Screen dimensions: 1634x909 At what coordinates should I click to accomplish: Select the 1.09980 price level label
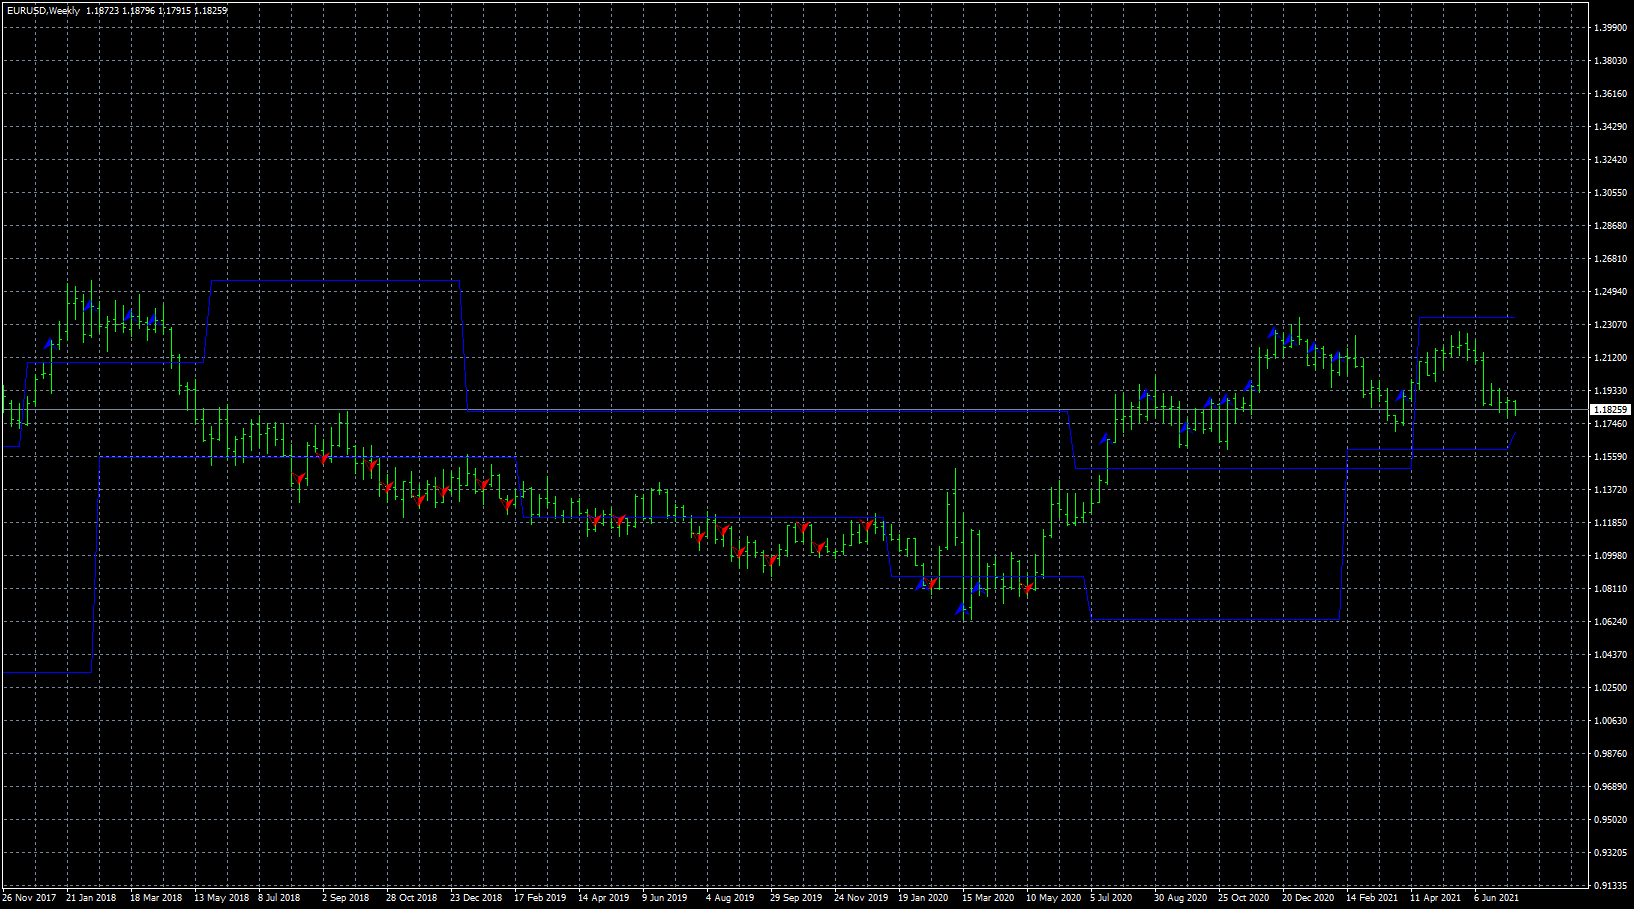[1610, 556]
